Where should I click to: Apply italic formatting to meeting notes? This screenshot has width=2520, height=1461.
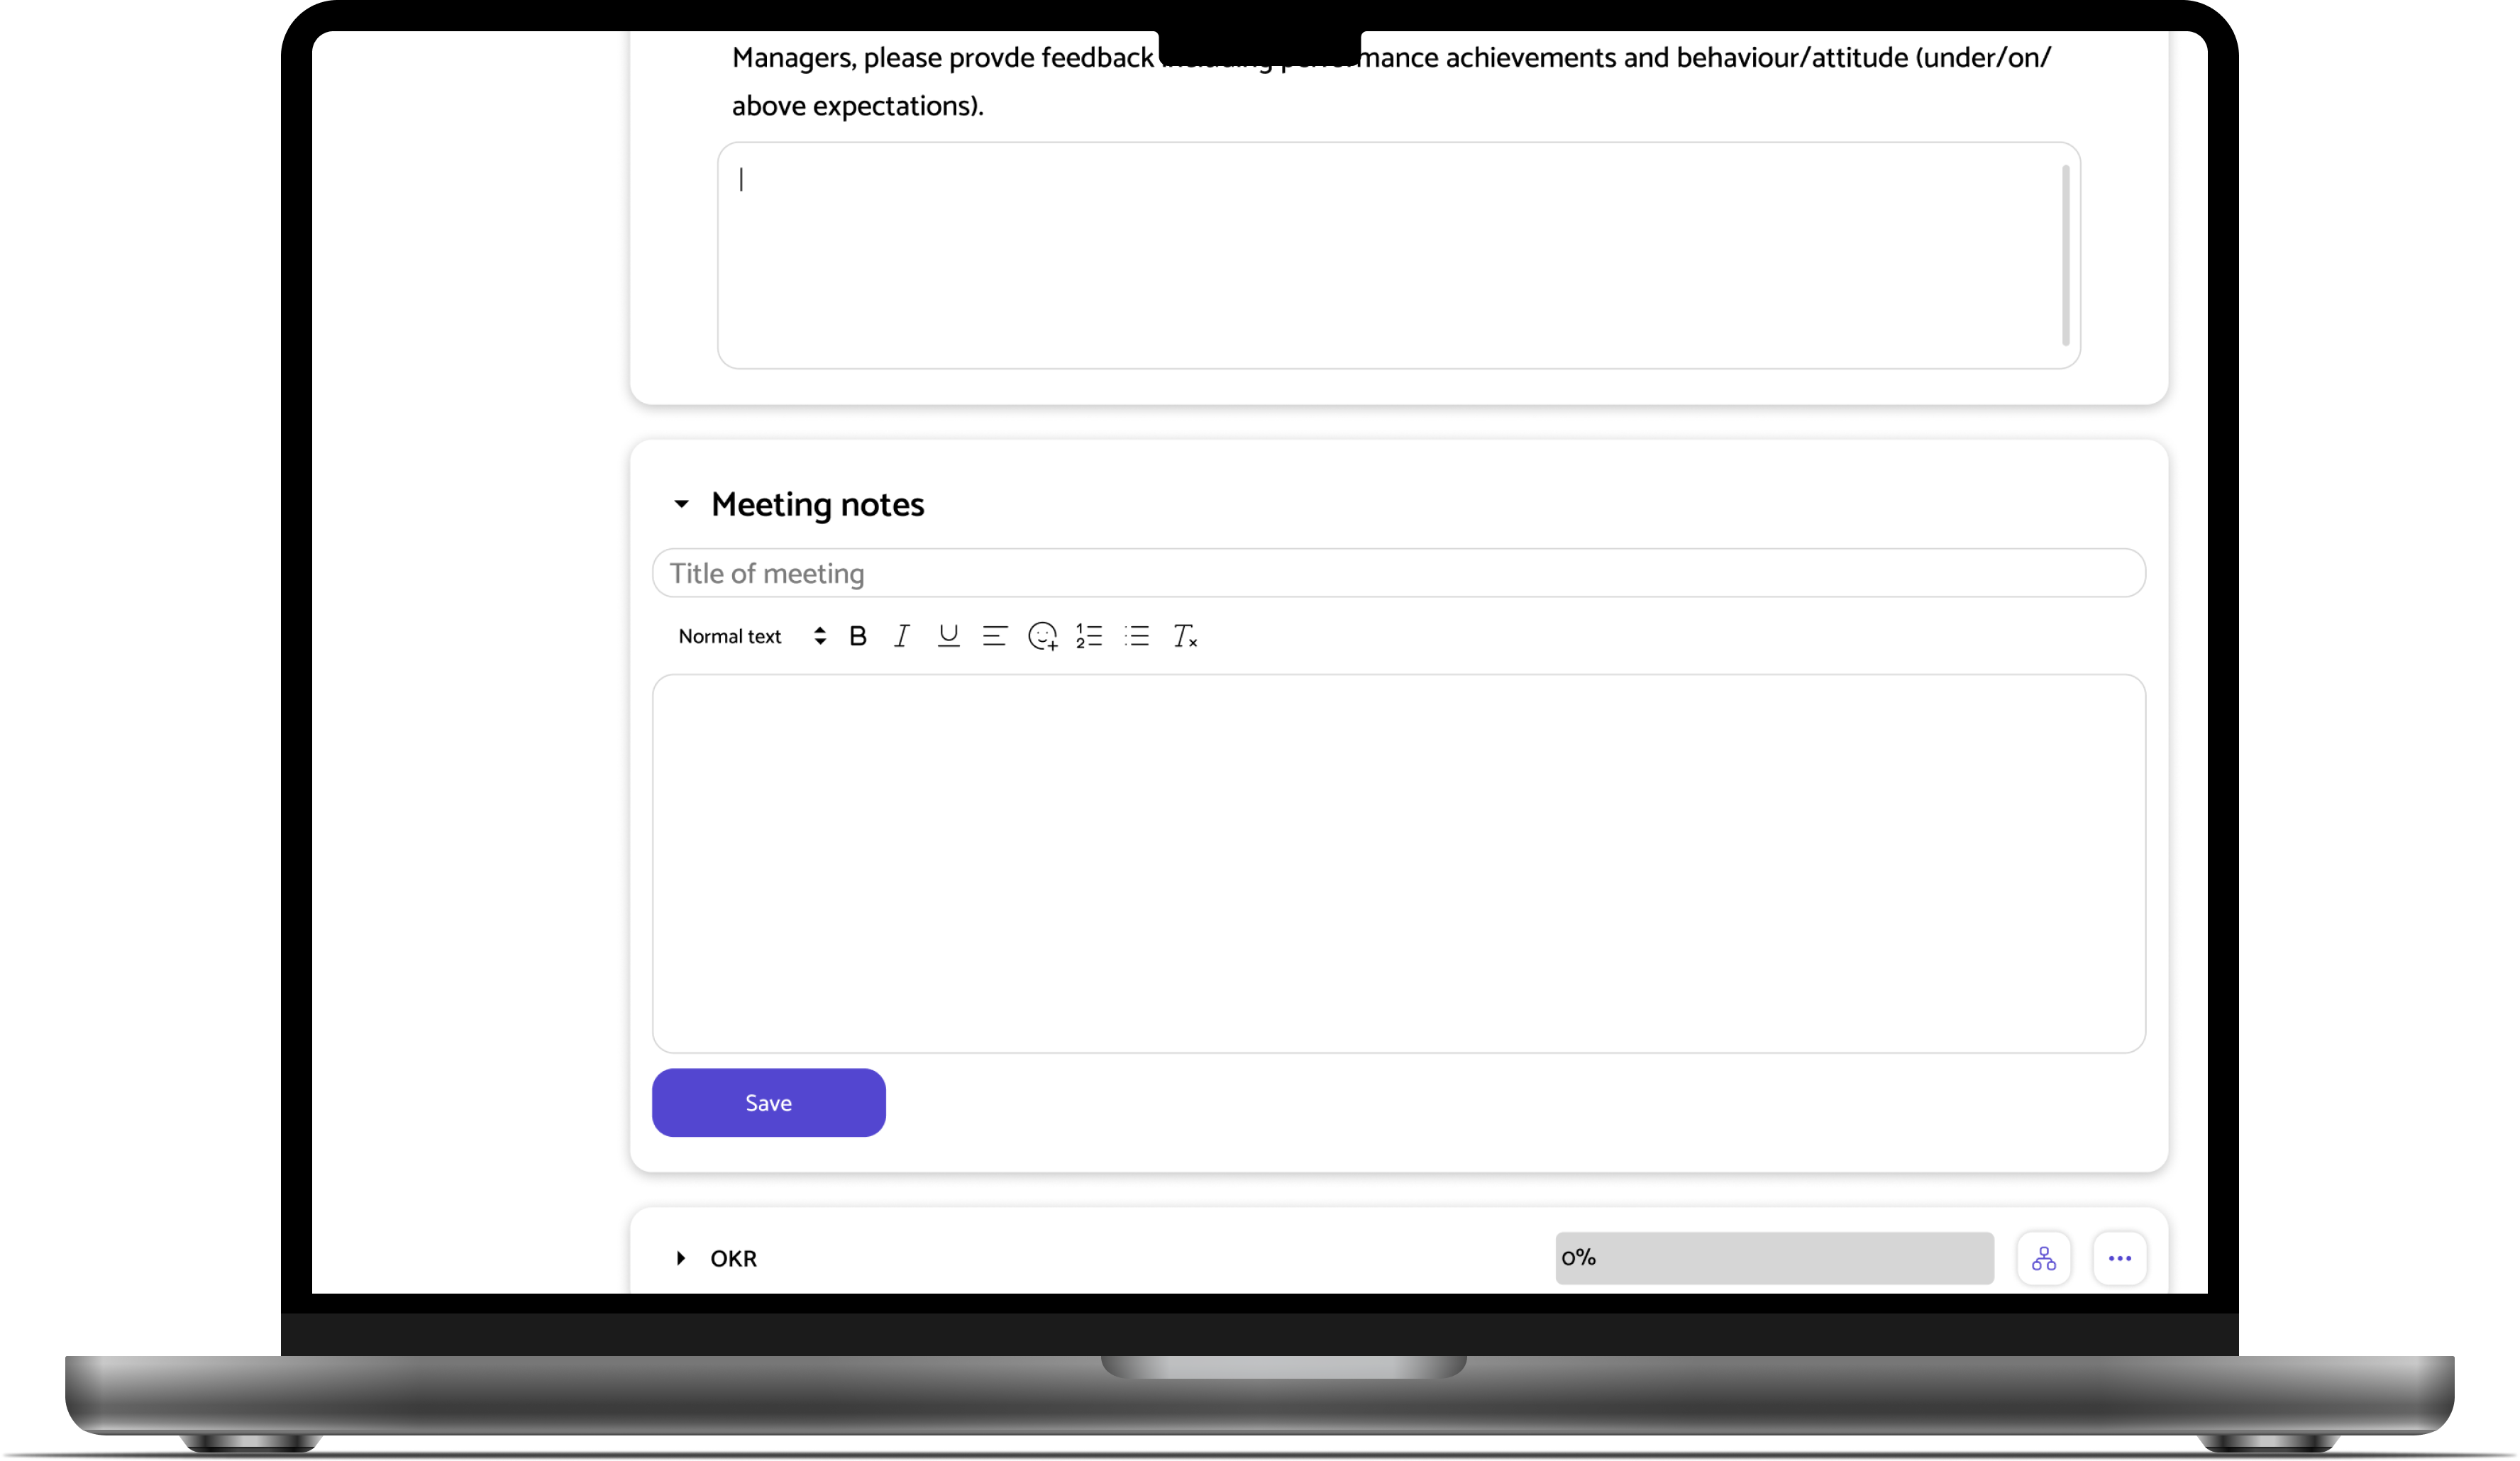click(x=901, y=636)
